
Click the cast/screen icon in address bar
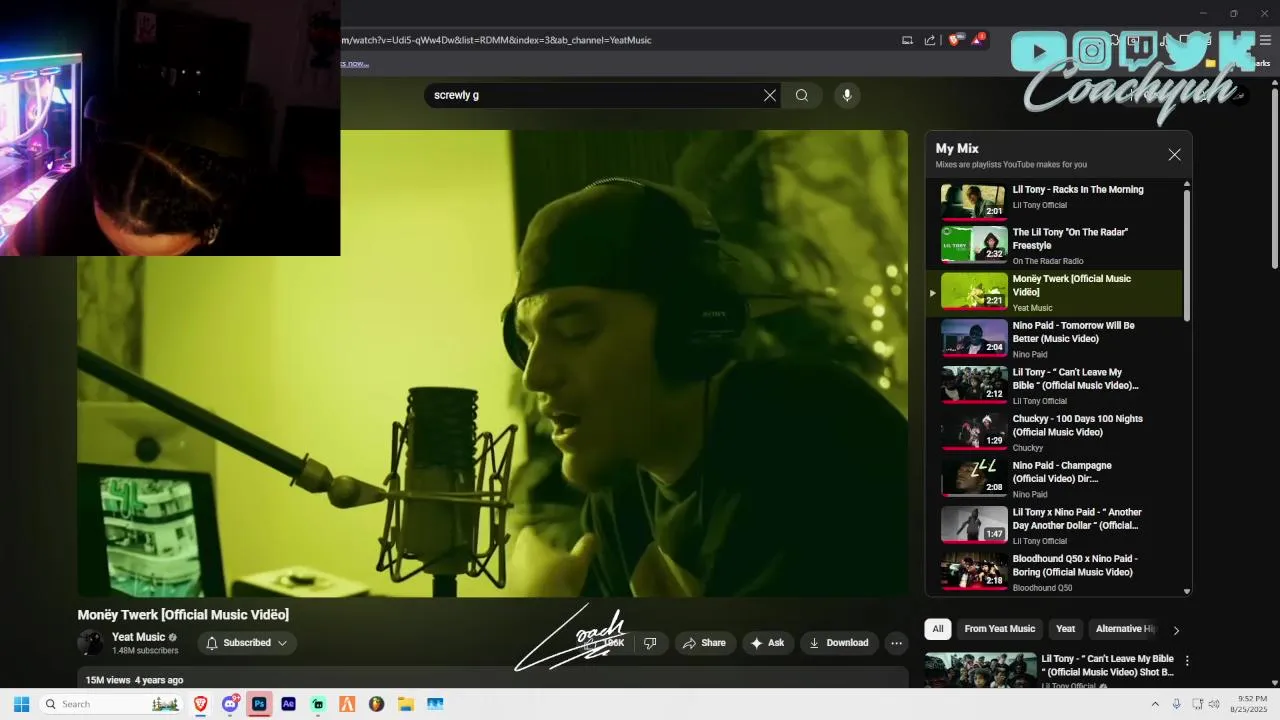click(x=907, y=40)
